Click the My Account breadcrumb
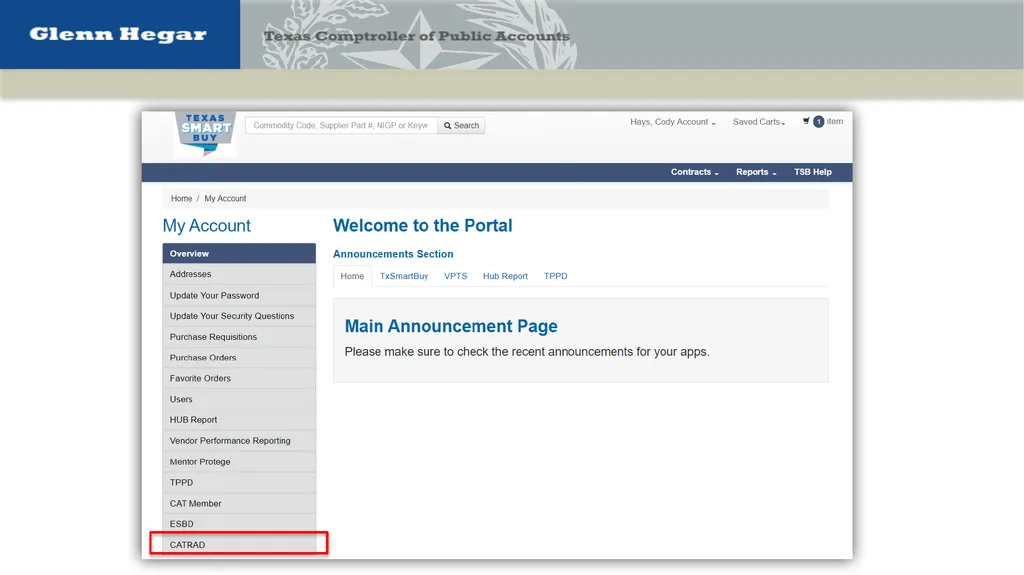1024x575 pixels. pyautogui.click(x=225, y=199)
